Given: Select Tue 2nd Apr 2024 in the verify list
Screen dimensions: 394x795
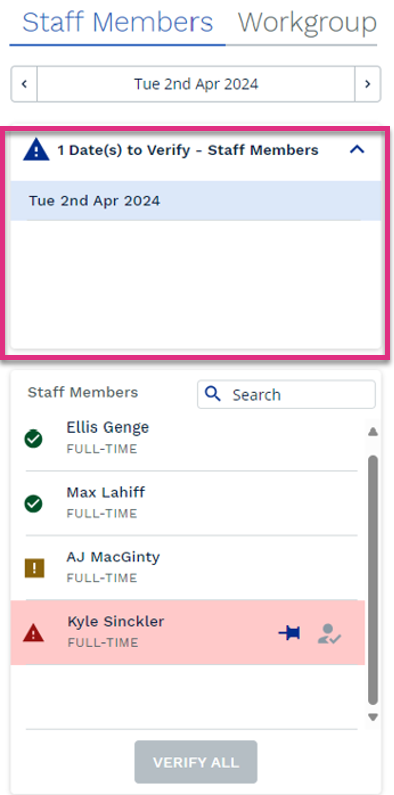Looking at the screenshot, I should click(196, 201).
